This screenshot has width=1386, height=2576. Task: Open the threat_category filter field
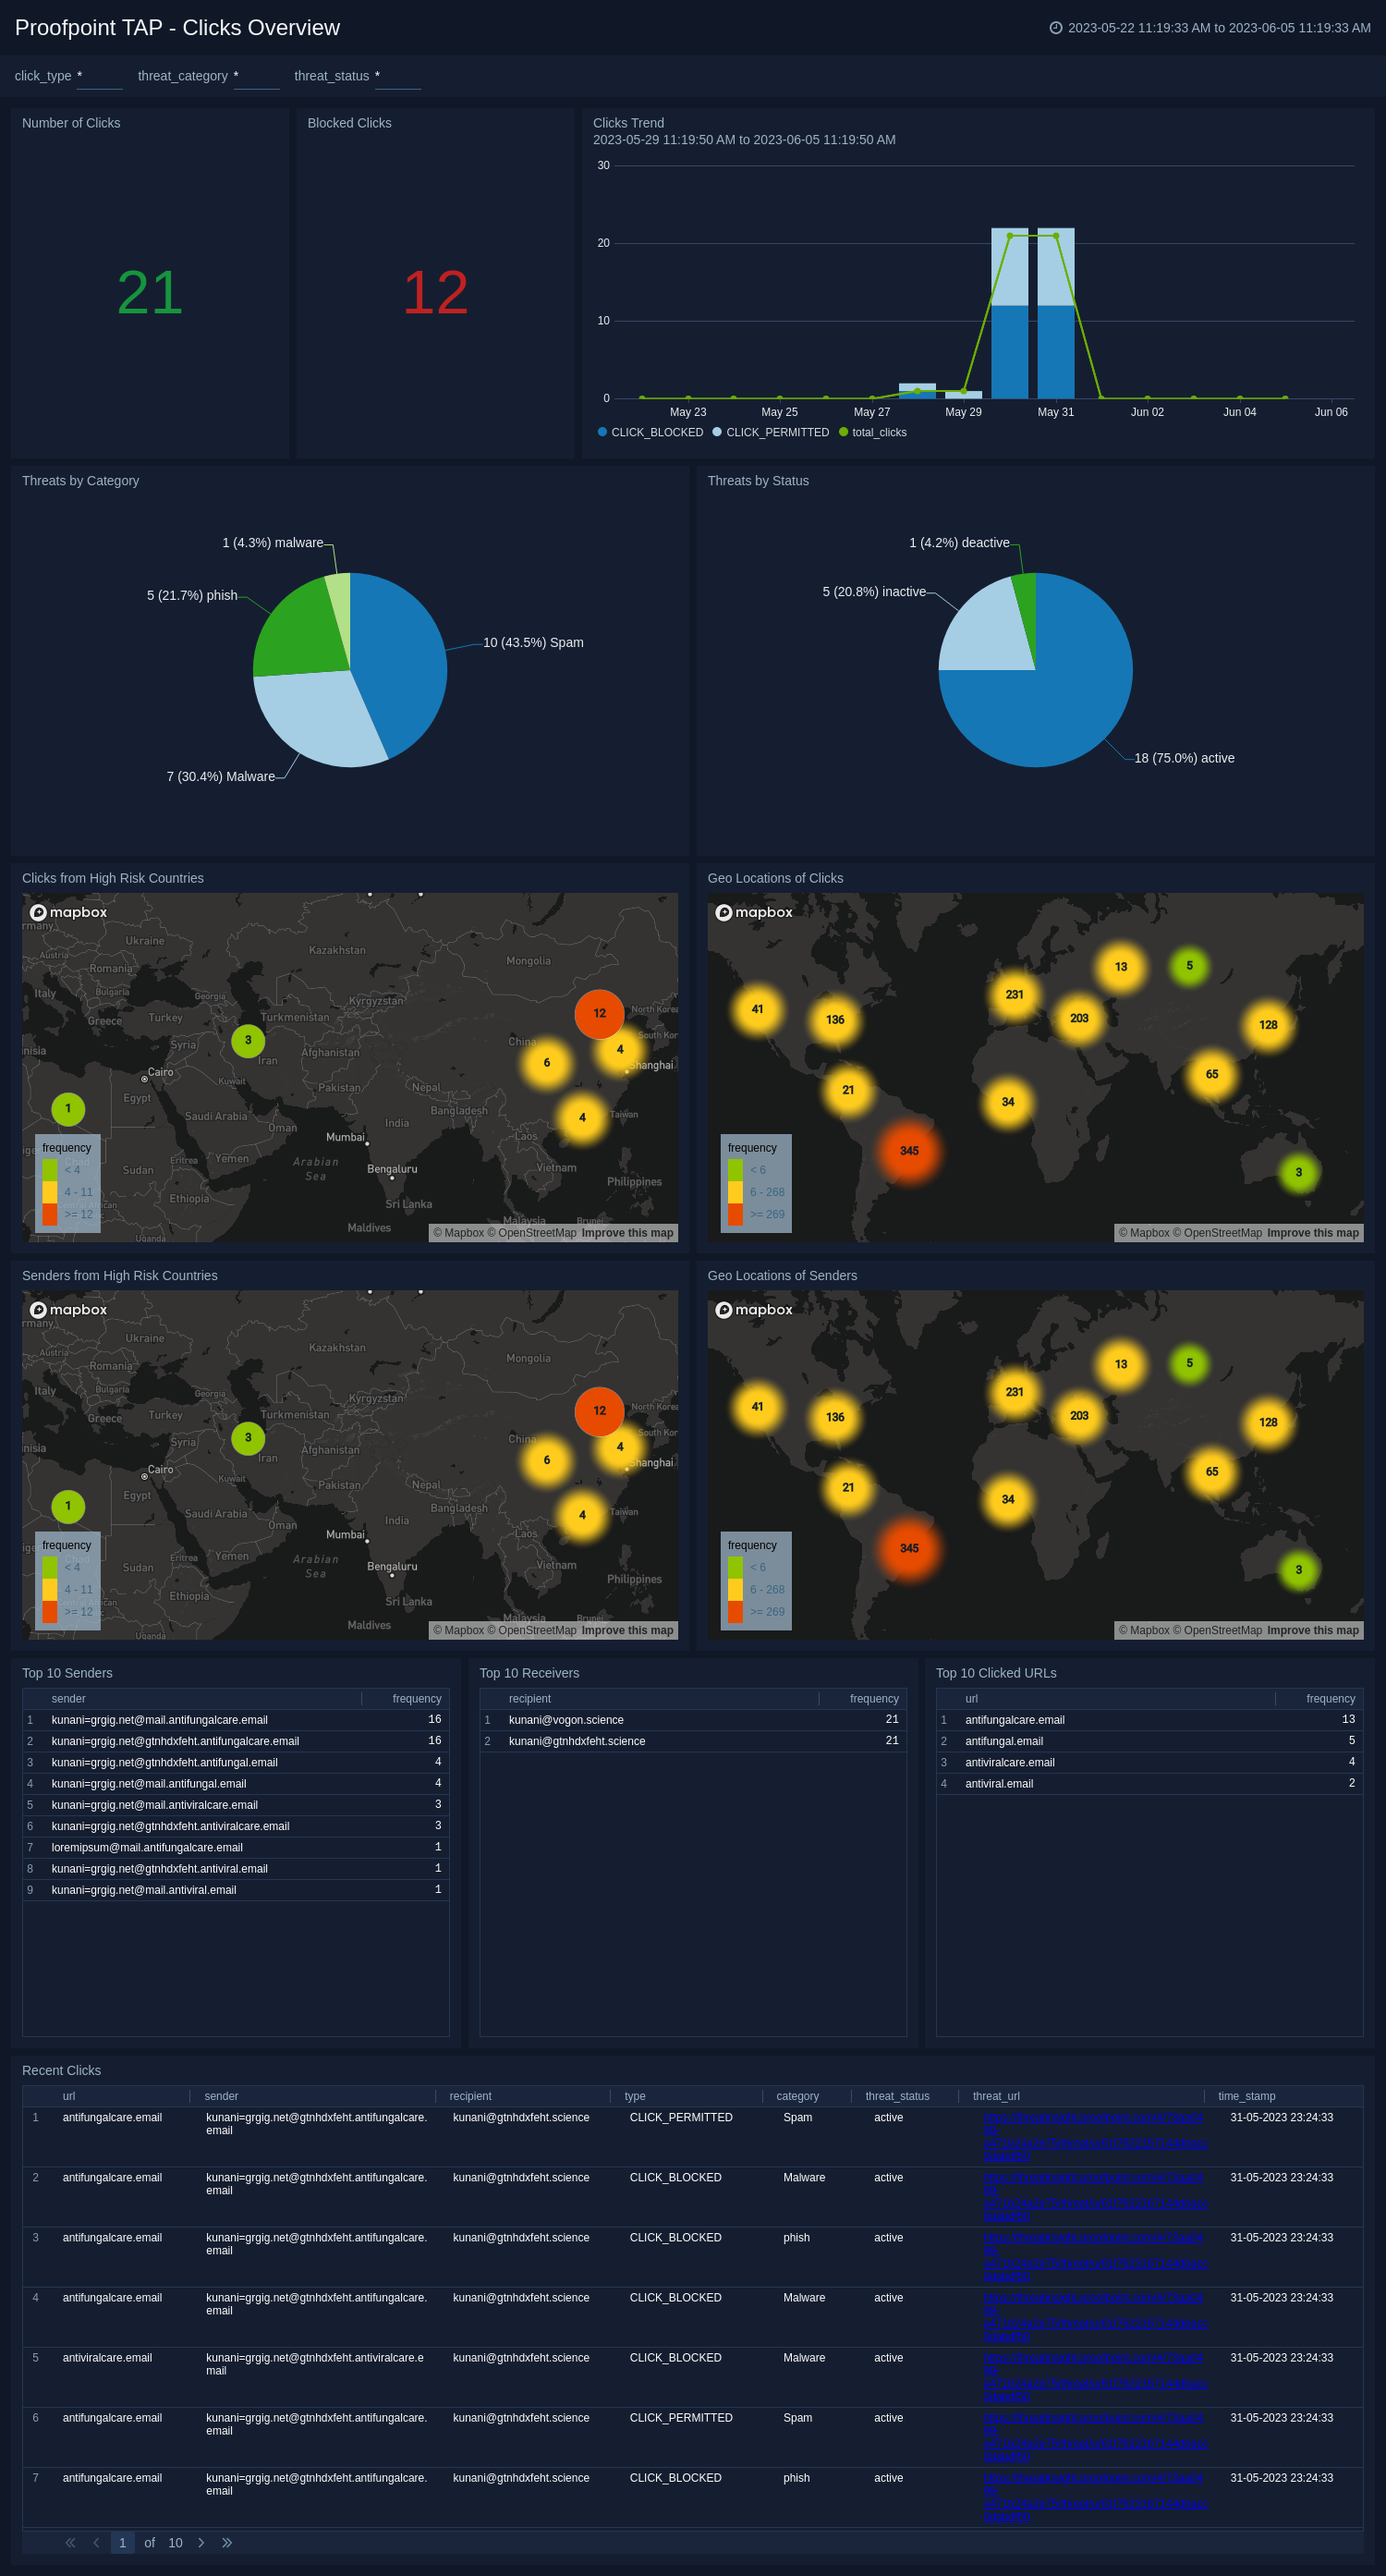(x=256, y=77)
